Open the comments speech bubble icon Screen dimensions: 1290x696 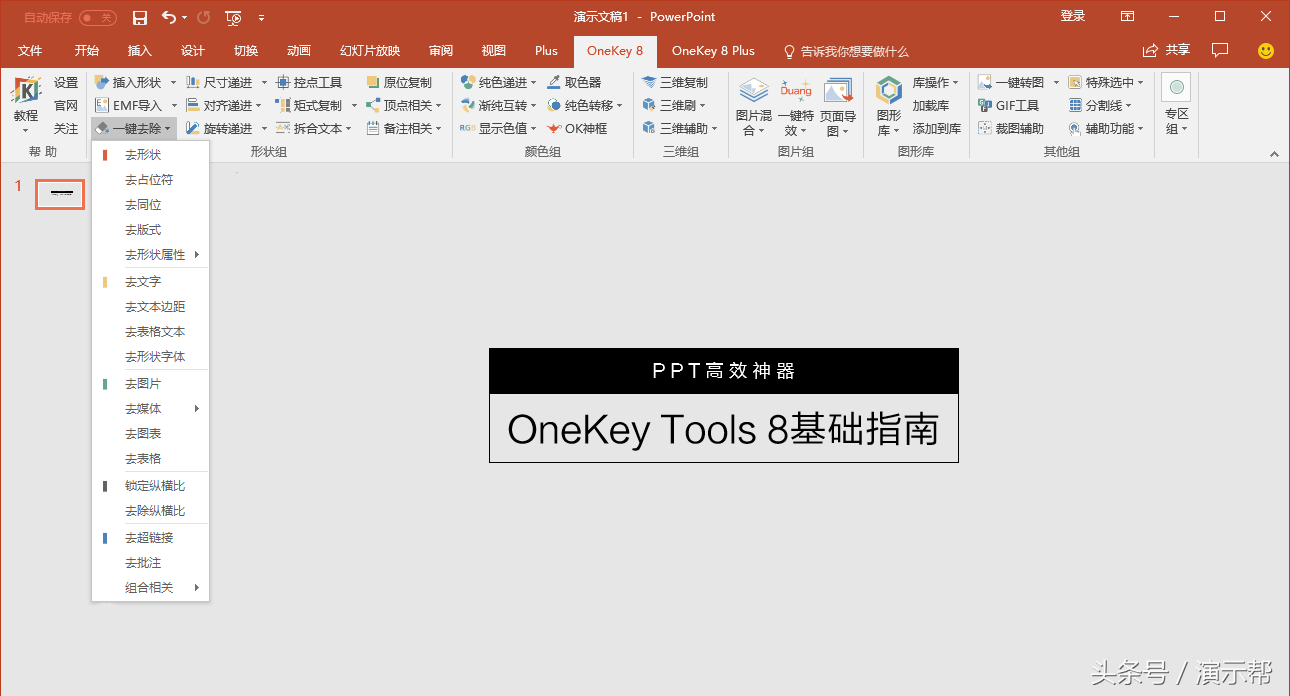1219,50
